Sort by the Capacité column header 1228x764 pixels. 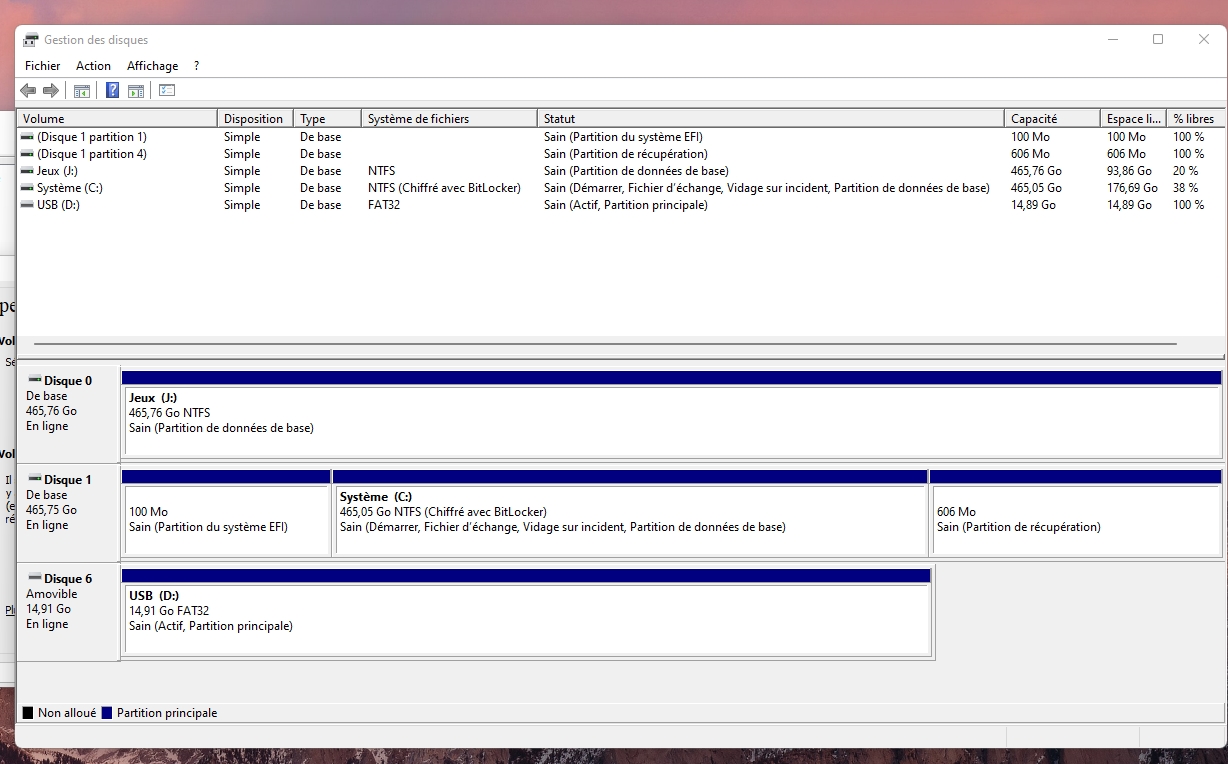tap(1050, 119)
